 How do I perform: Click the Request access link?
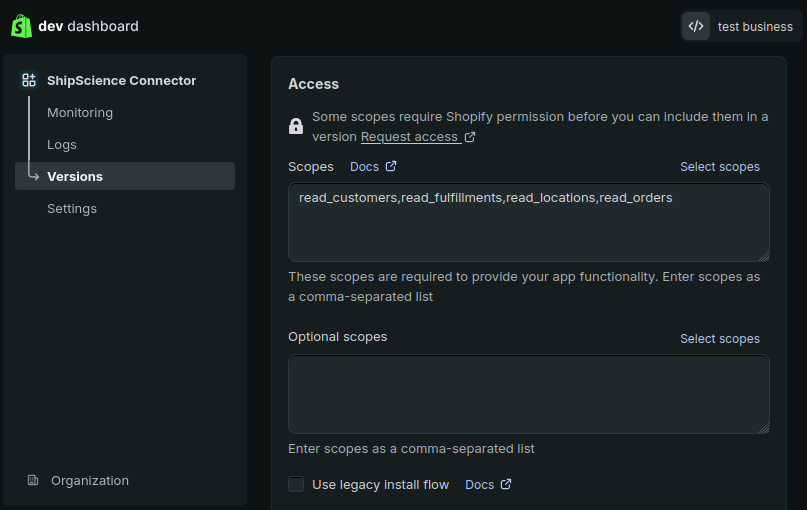409,137
